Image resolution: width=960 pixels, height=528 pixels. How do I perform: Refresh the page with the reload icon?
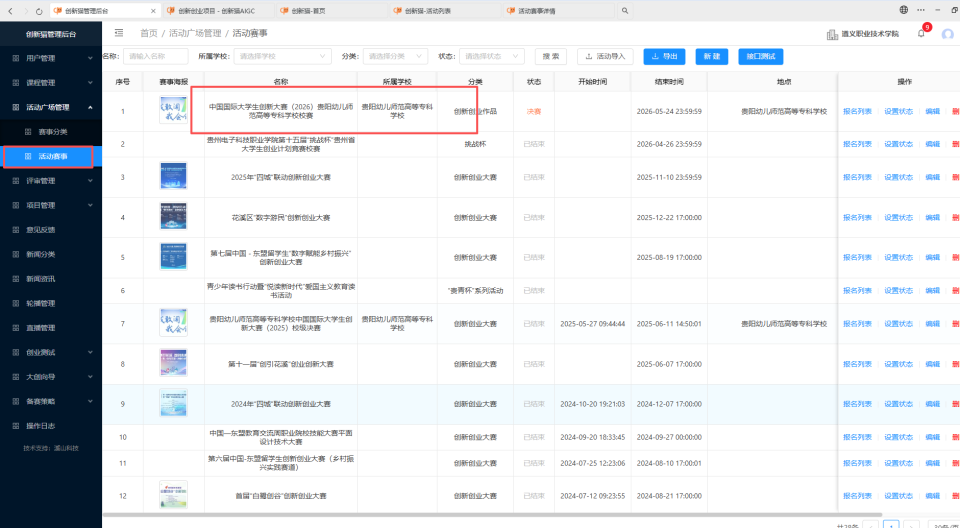point(39,11)
